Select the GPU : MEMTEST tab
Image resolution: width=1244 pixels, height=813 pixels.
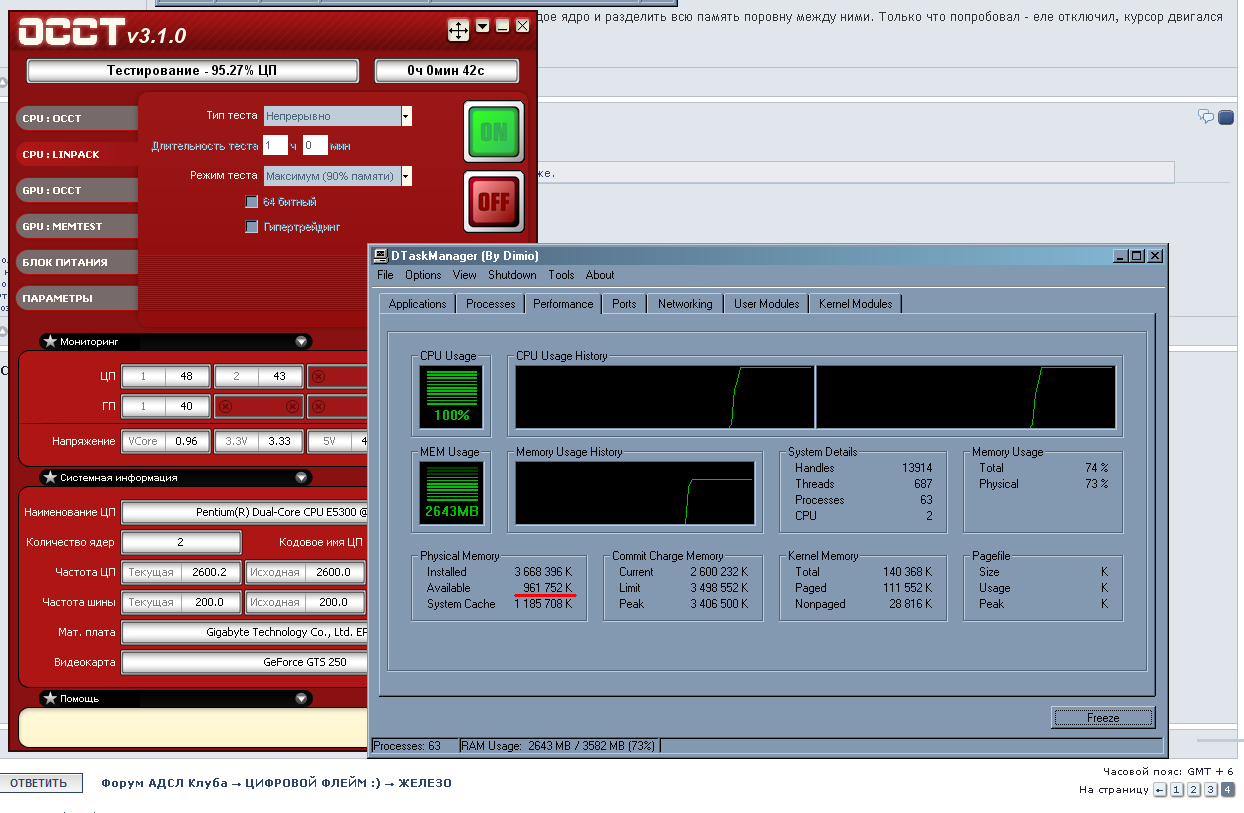click(76, 226)
